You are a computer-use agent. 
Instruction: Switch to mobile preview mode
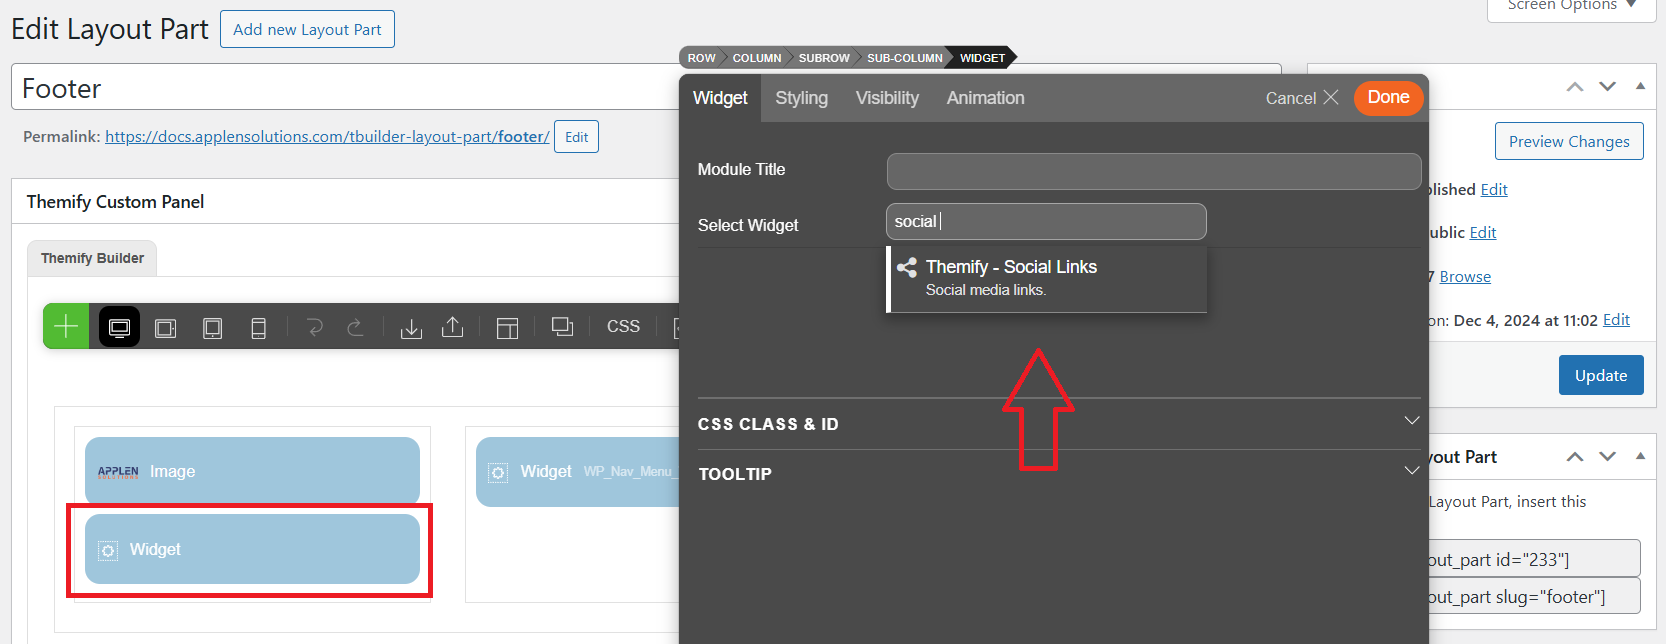click(x=258, y=328)
